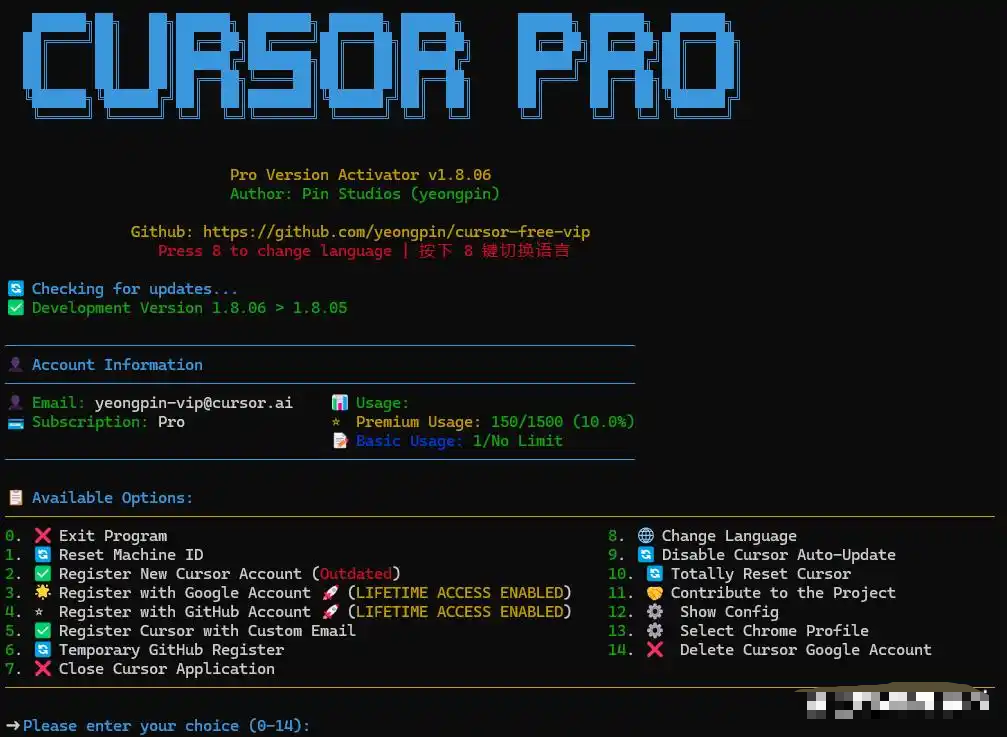Viewport: 1007px width, 737px height.
Task: Click the green check beside Register Cursor with Custom Email
Action: (x=42, y=630)
